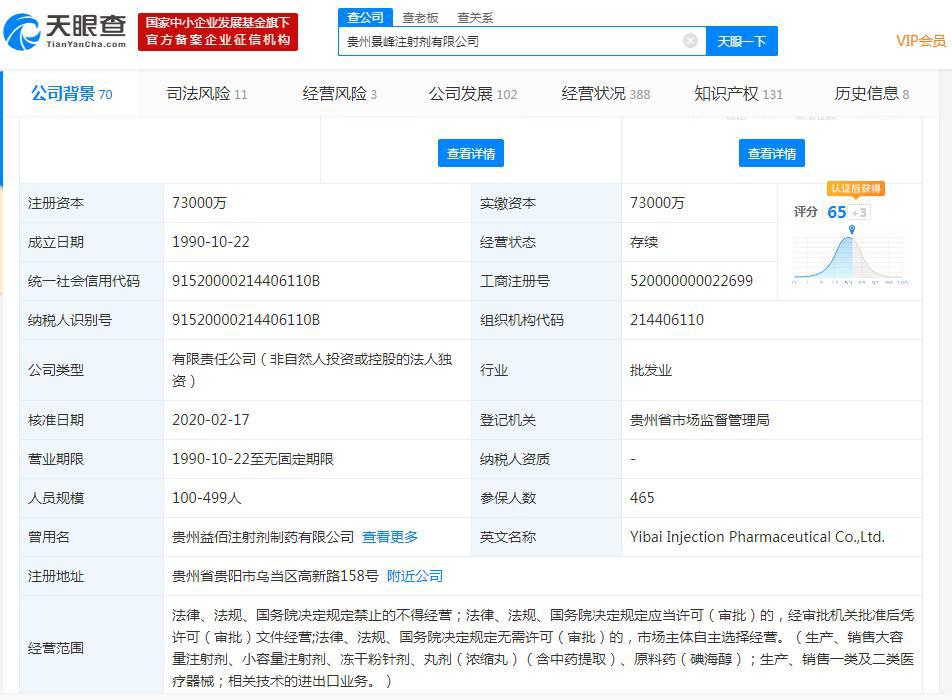Click the paid-in capital value next to 实缴资本
Screen dimensions: 952x700
tap(657, 203)
